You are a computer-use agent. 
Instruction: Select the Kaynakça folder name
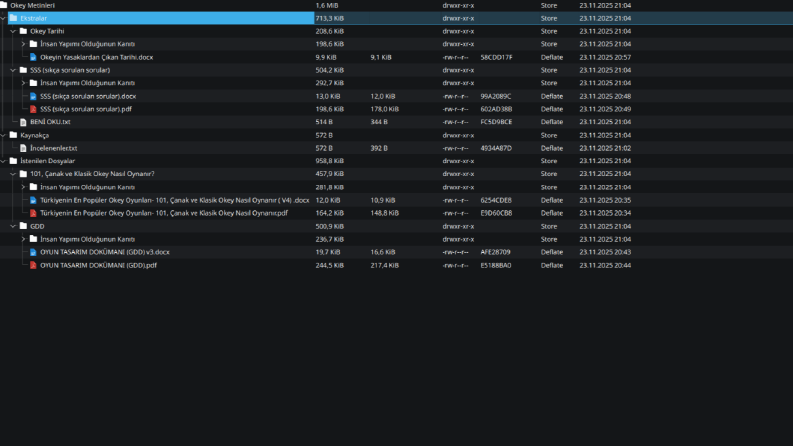click(x=34, y=136)
